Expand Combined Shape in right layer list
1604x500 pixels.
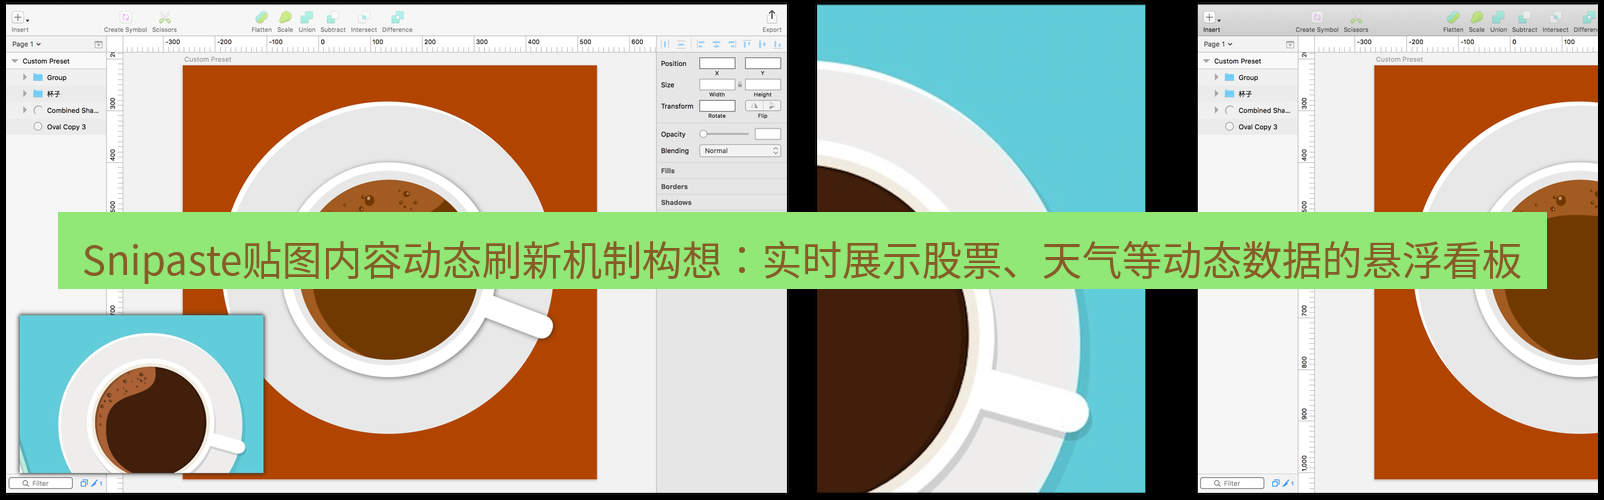pyautogui.click(x=1217, y=110)
